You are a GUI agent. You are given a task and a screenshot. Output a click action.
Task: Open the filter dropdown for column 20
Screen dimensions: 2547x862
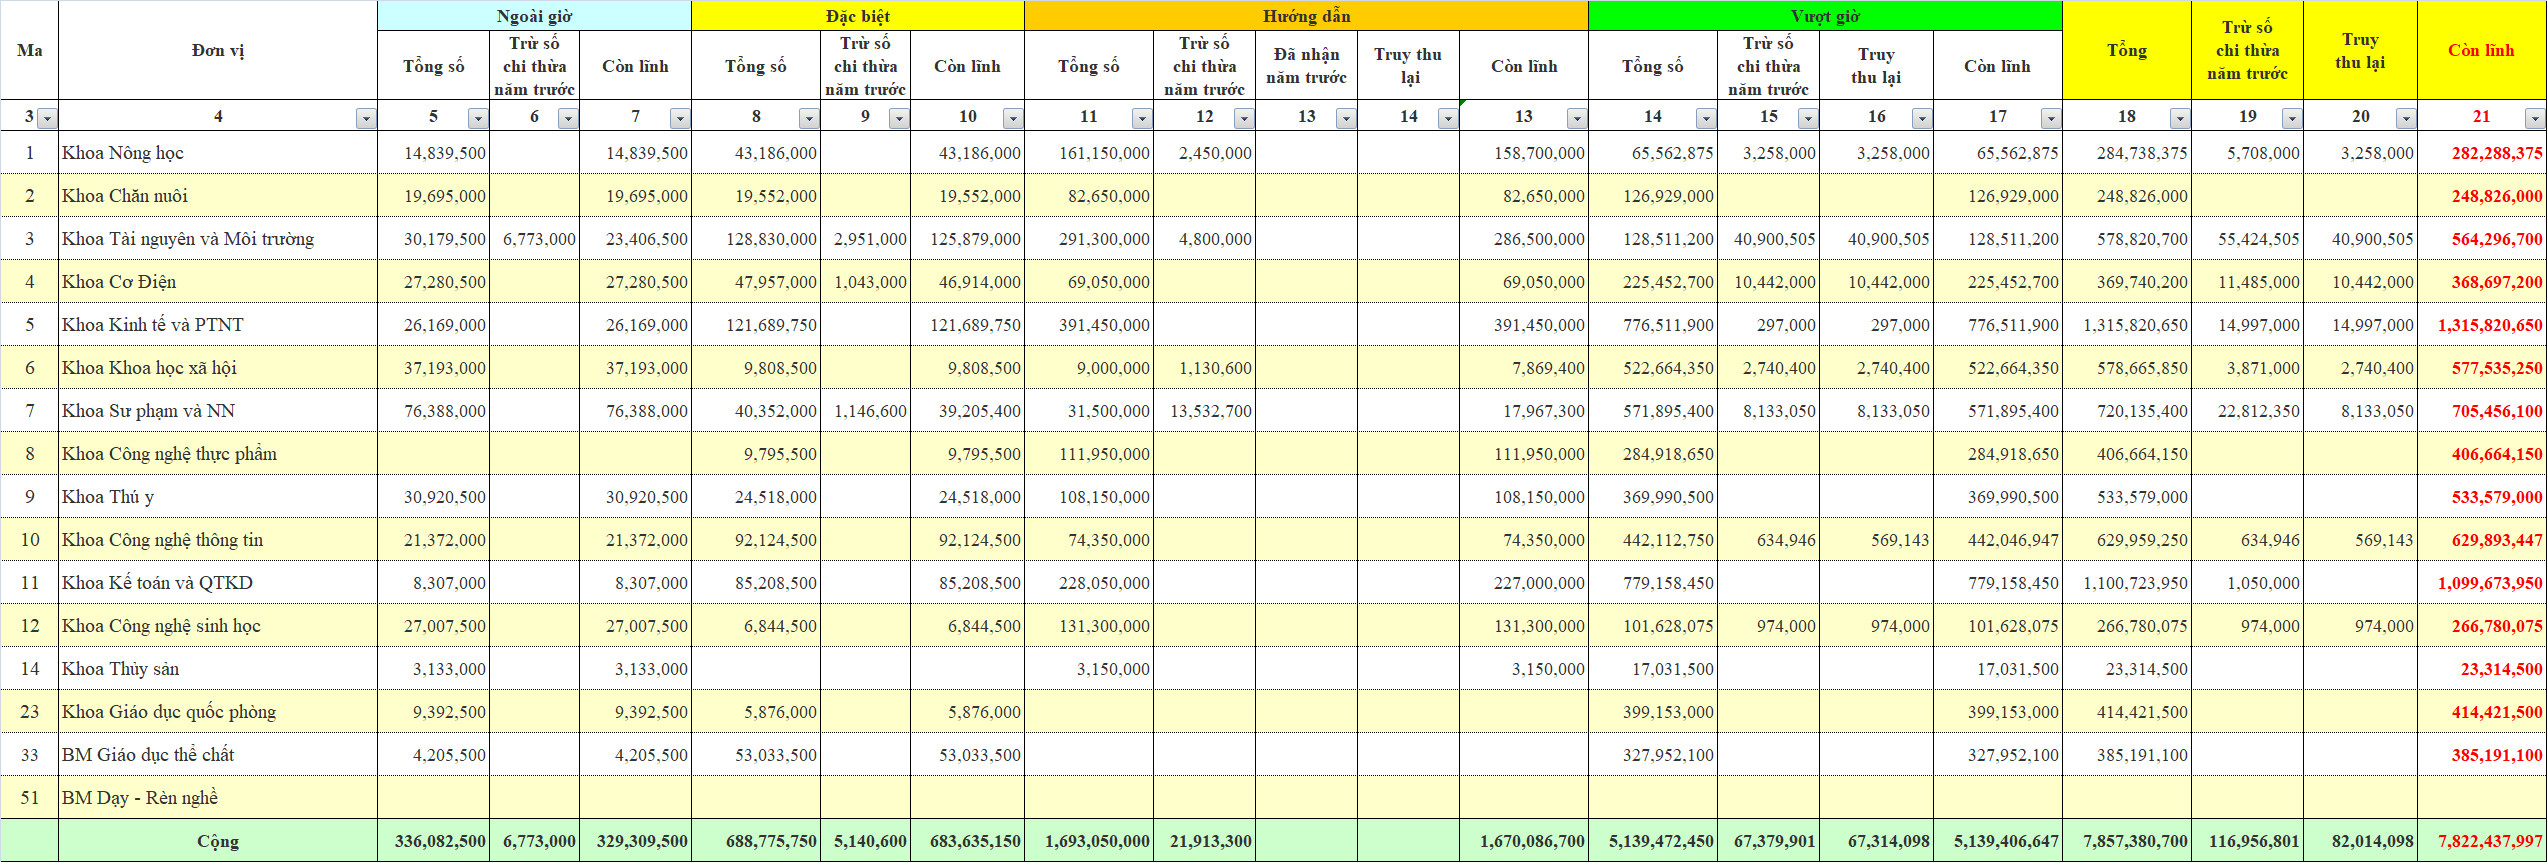click(x=2406, y=118)
